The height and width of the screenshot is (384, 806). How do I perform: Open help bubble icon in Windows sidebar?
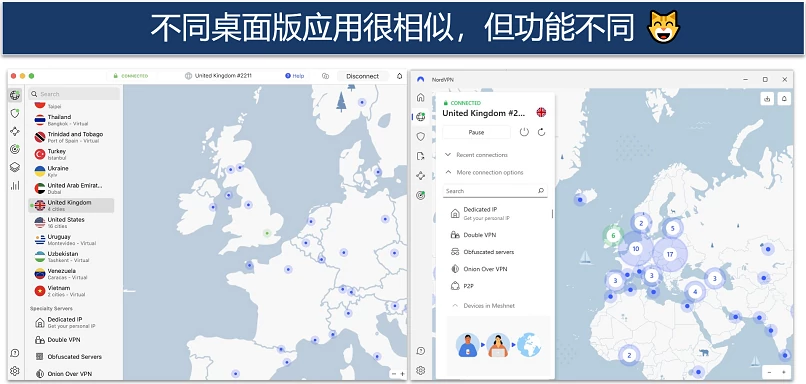pyautogui.click(x=420, y=351)
